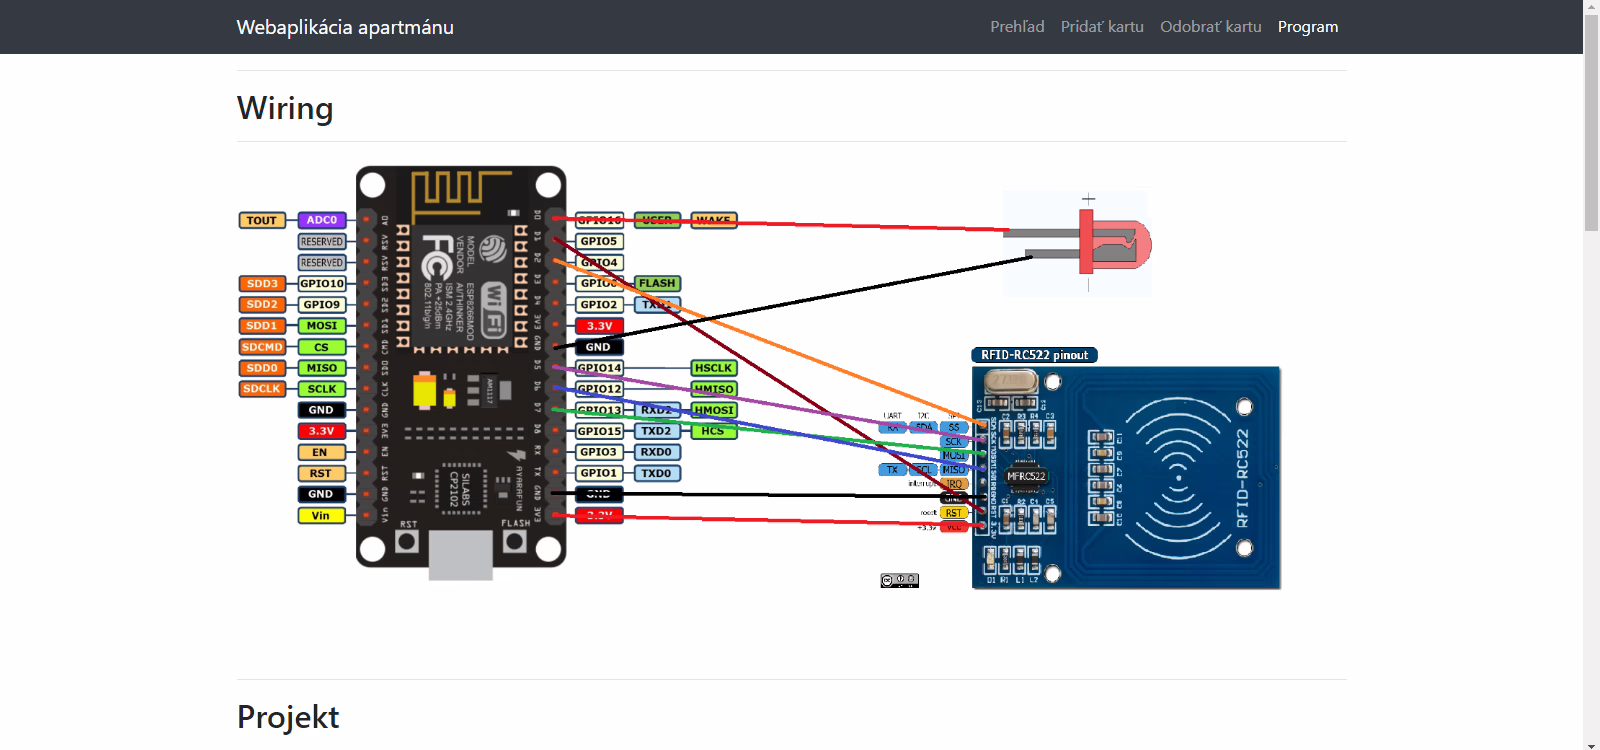Click the RFID antenna wave symbol
1600x750 pixels.
click(x=1178, y=478)
